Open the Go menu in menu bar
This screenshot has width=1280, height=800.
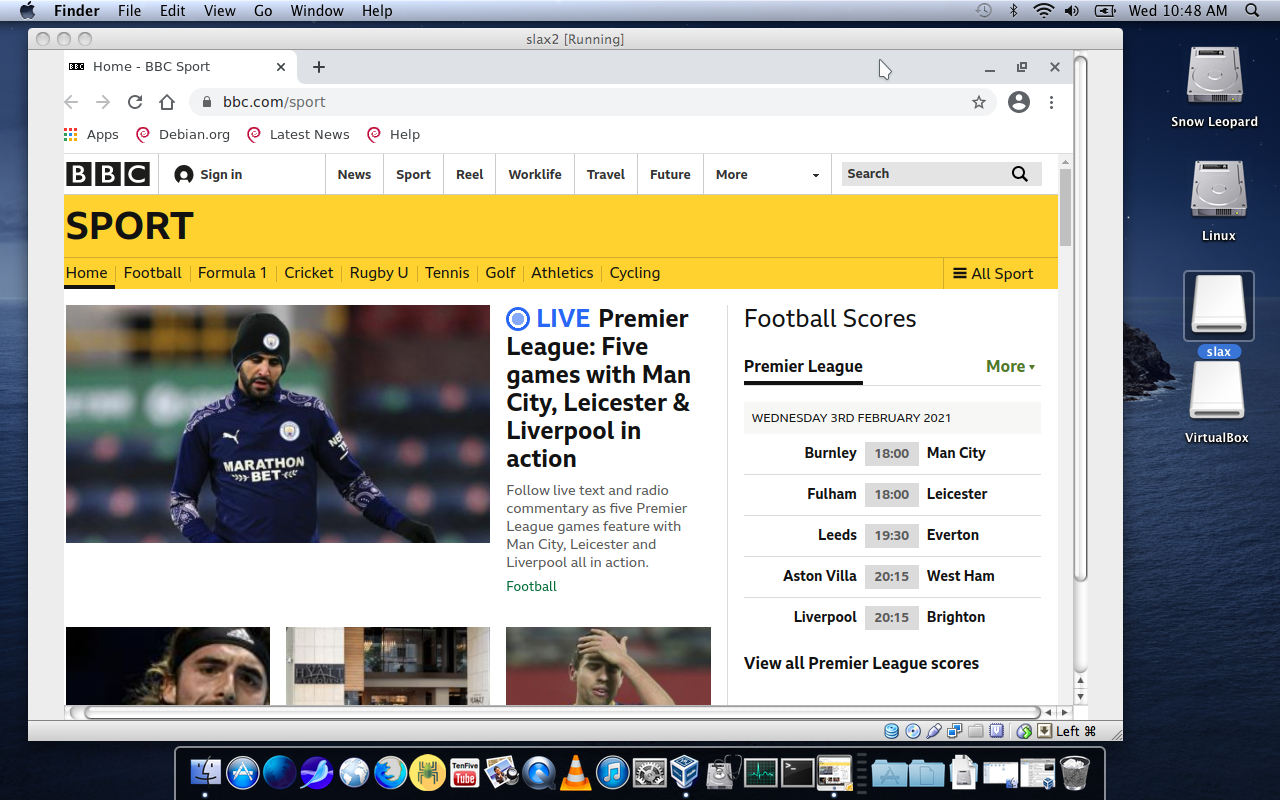[263, 11]
